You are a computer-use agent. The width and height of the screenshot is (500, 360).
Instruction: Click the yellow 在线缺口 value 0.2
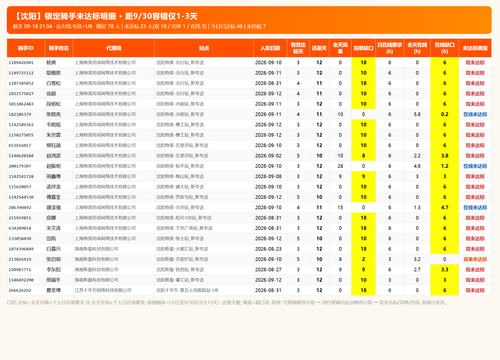(x=444, y=114)
